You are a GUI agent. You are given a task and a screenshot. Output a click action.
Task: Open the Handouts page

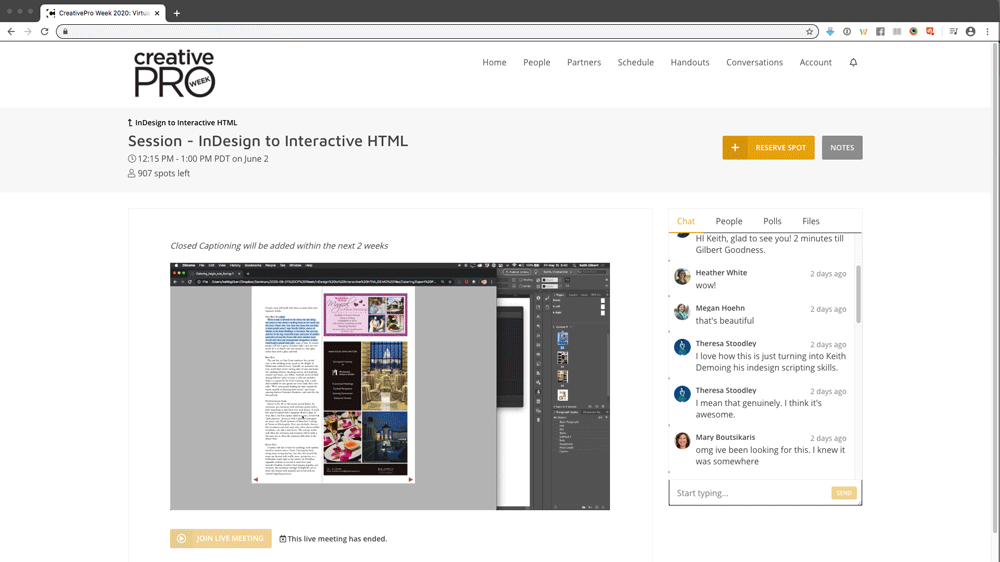[x=689, y=62]
